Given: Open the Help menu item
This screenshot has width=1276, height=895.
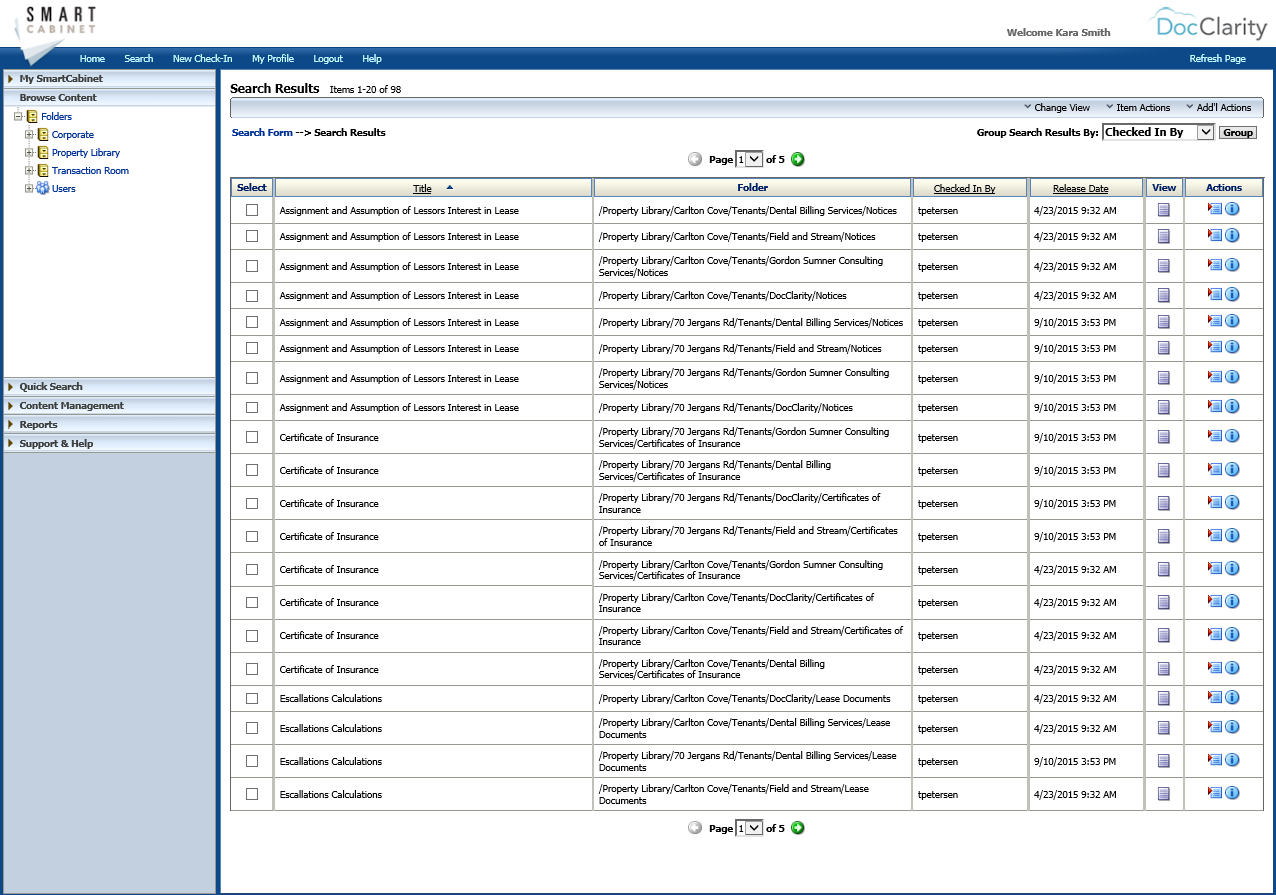Looking at the screenshot, I should (x=372, y=58).
